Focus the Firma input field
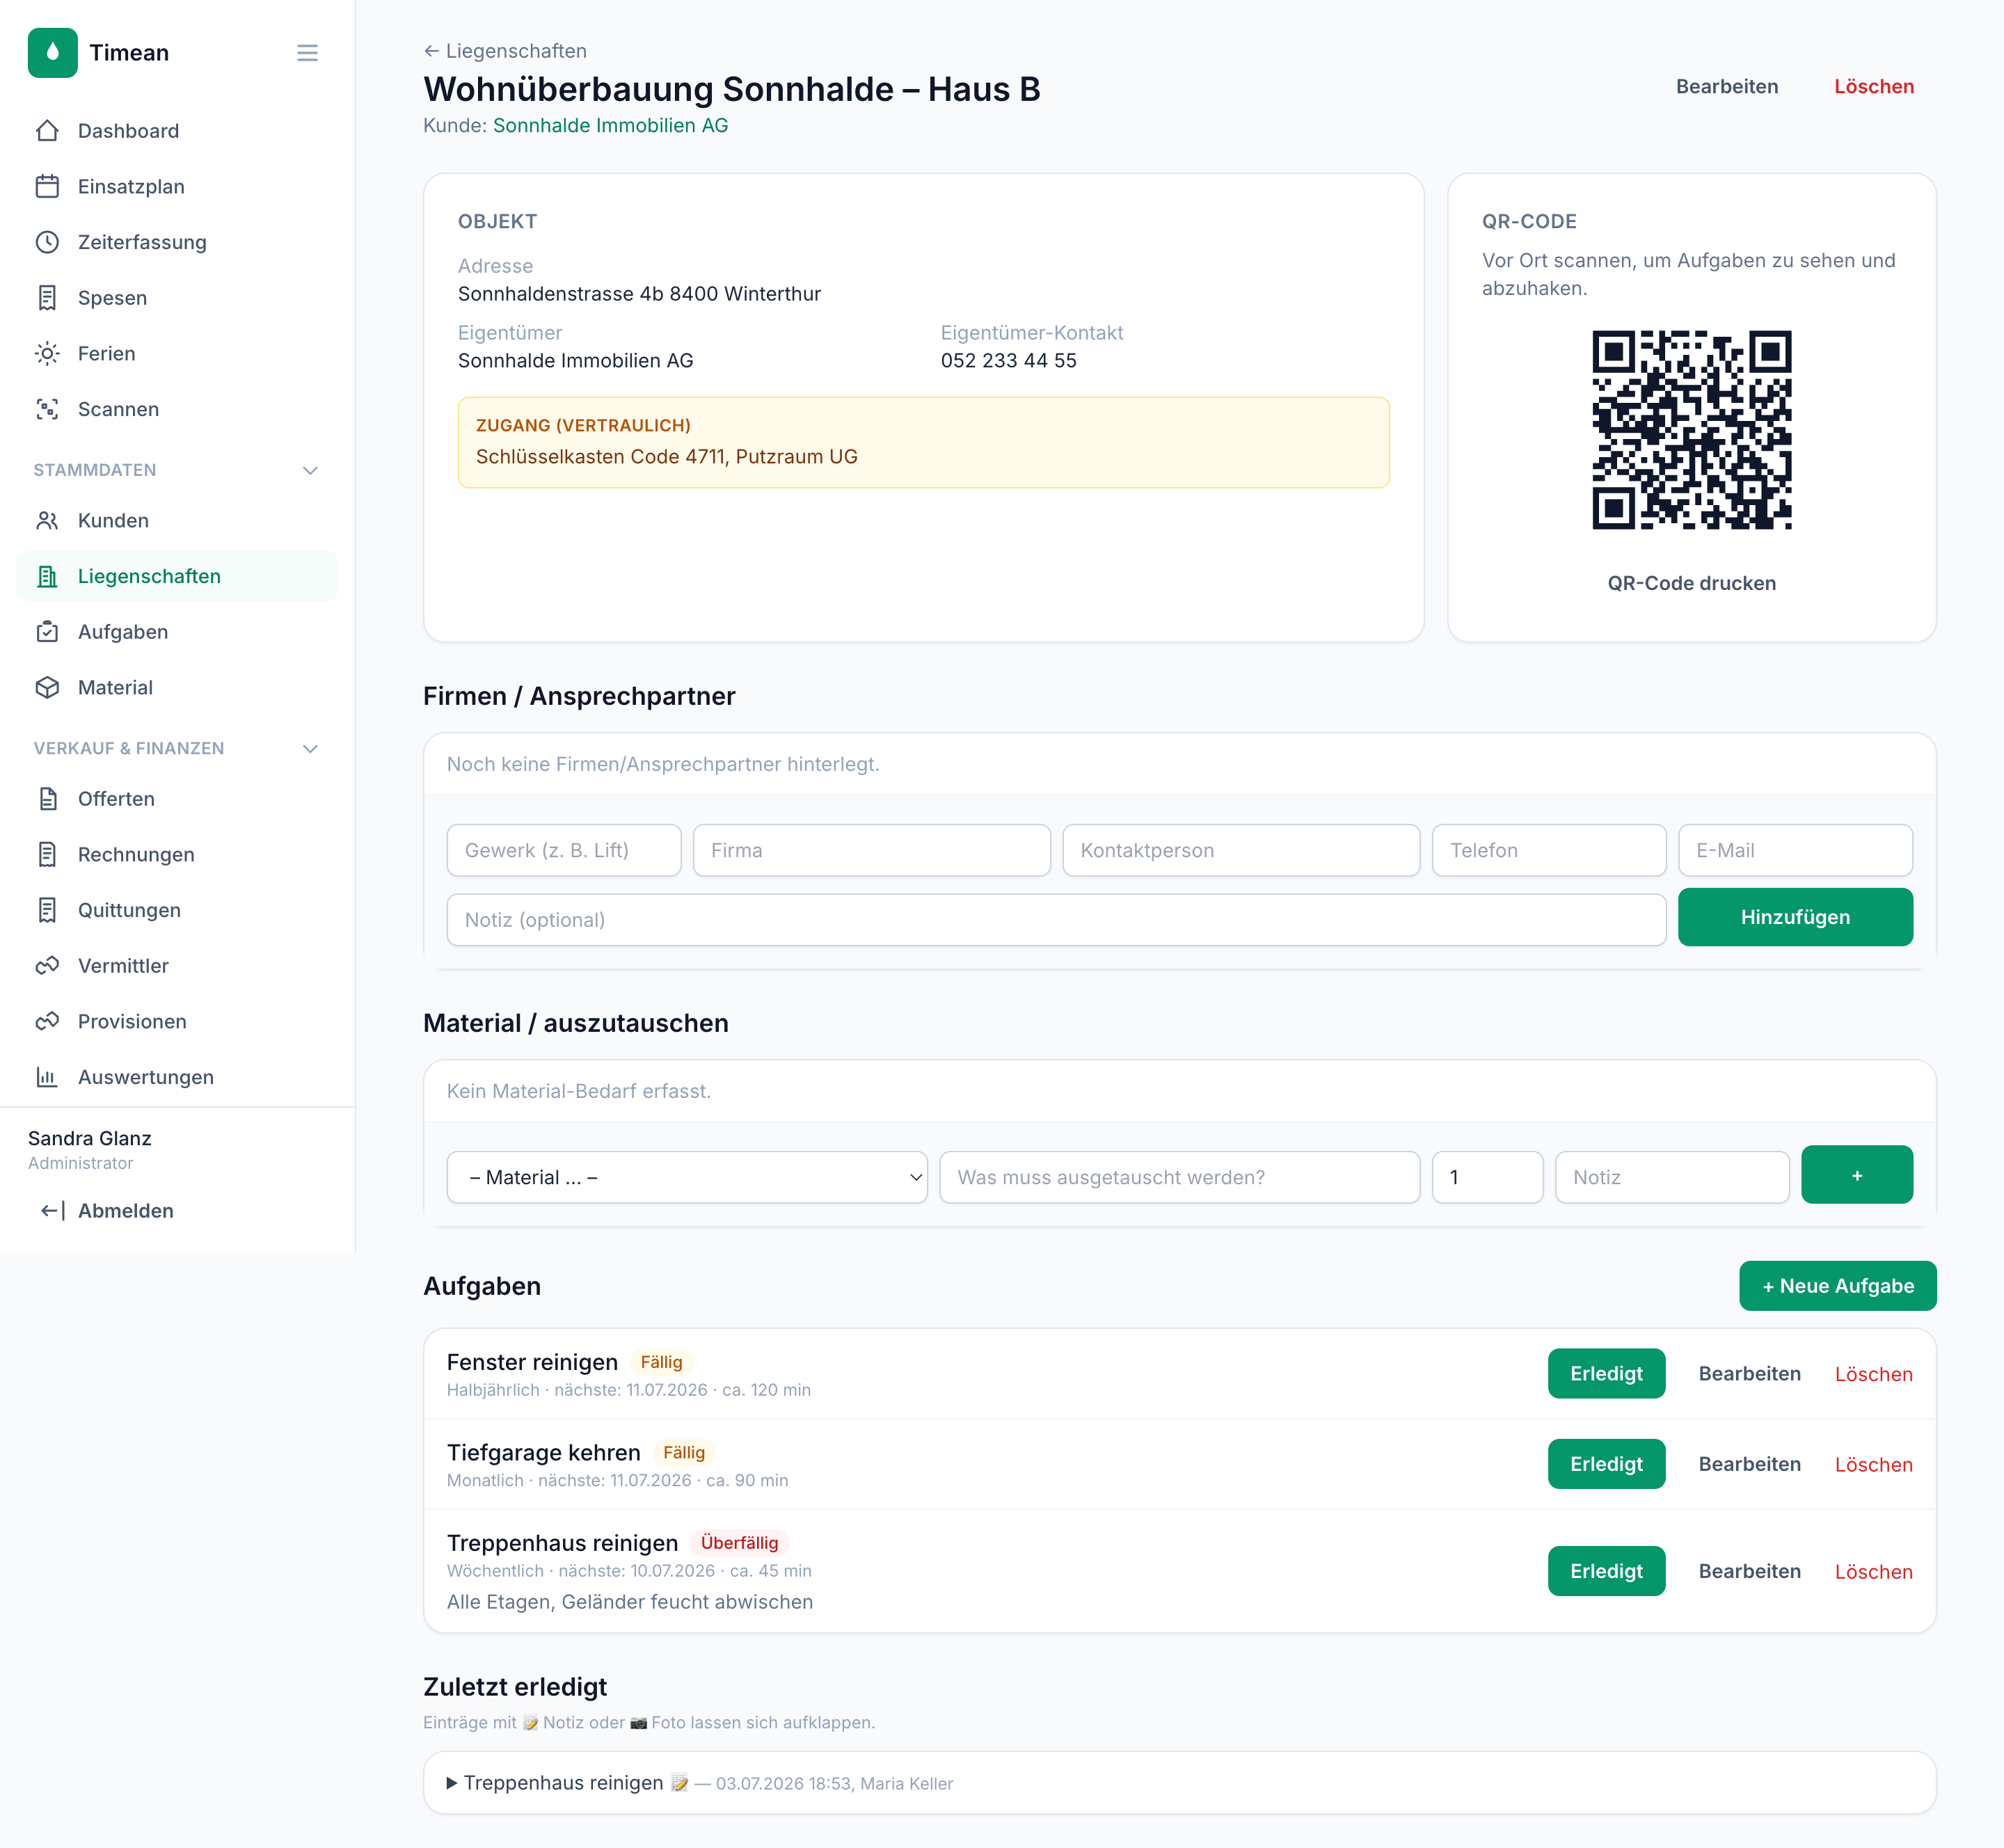This screenshot has height=1848, width=2004. [872, 850]
